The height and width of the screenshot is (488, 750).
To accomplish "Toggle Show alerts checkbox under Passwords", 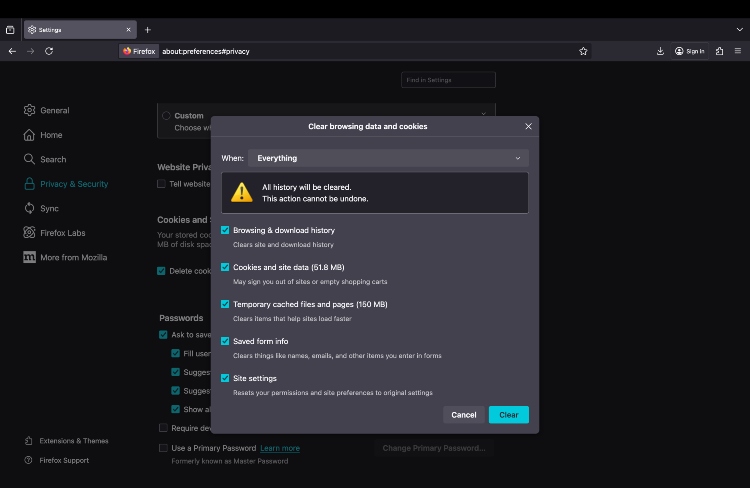I will pyautogui.click(x=176, y=409).
